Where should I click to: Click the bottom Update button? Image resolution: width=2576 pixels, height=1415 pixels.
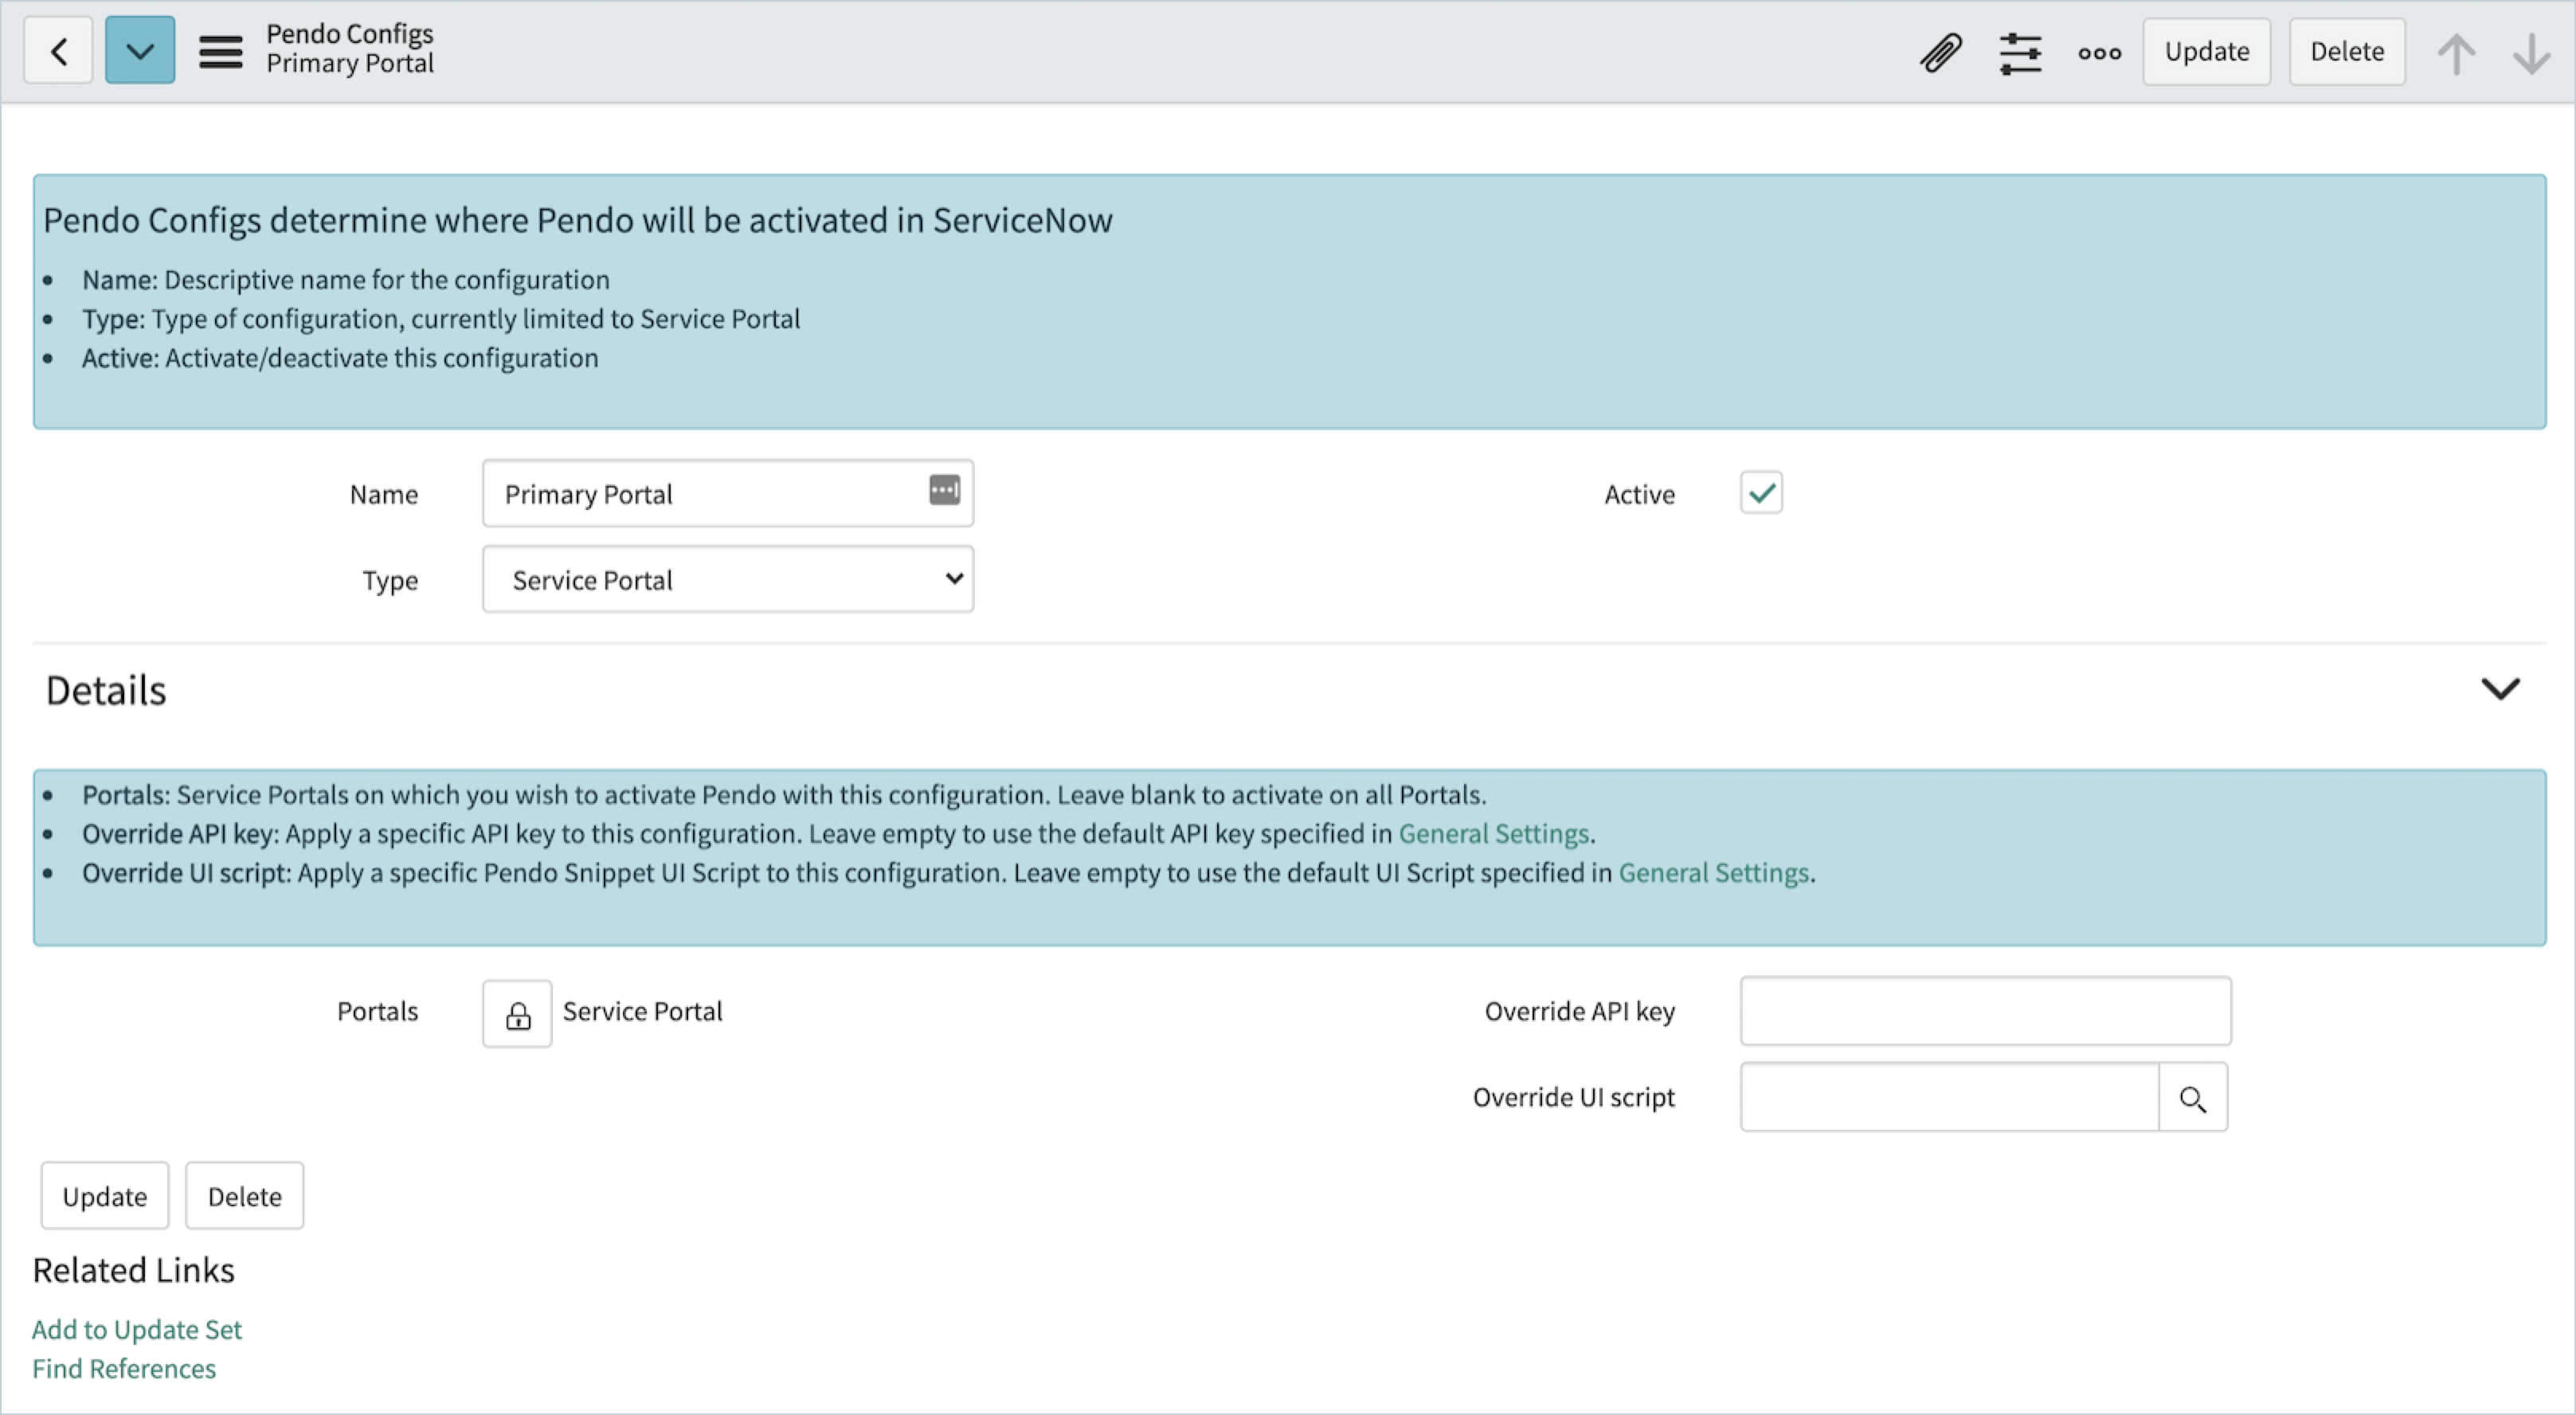click(105, 1195)
